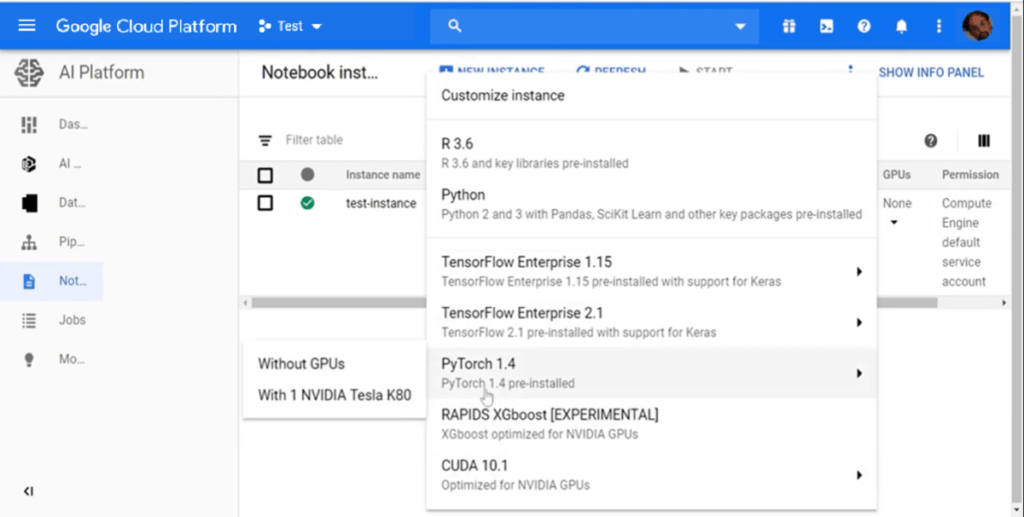Expand TensorFlow Enterprise 1.15 submenu arrow
Screen dimensions: 1024x517
tap(859, 272)
